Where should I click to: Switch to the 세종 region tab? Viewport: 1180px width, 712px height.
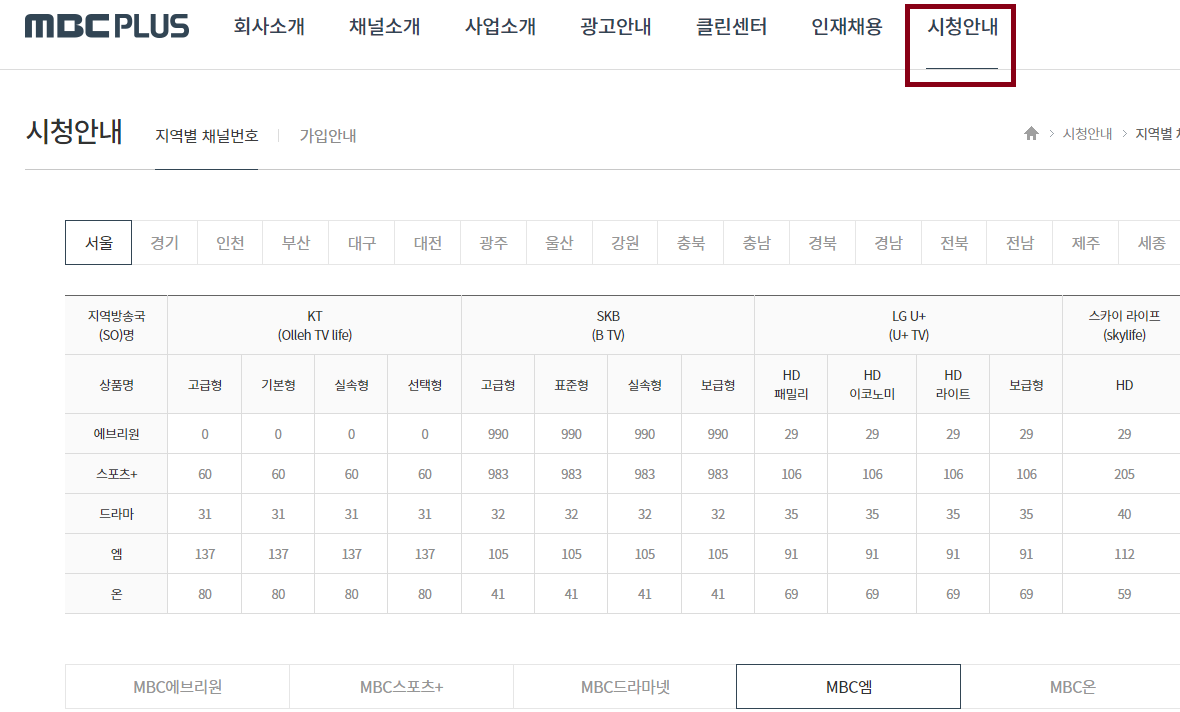pyautogui.click(x=1151, y=242)
